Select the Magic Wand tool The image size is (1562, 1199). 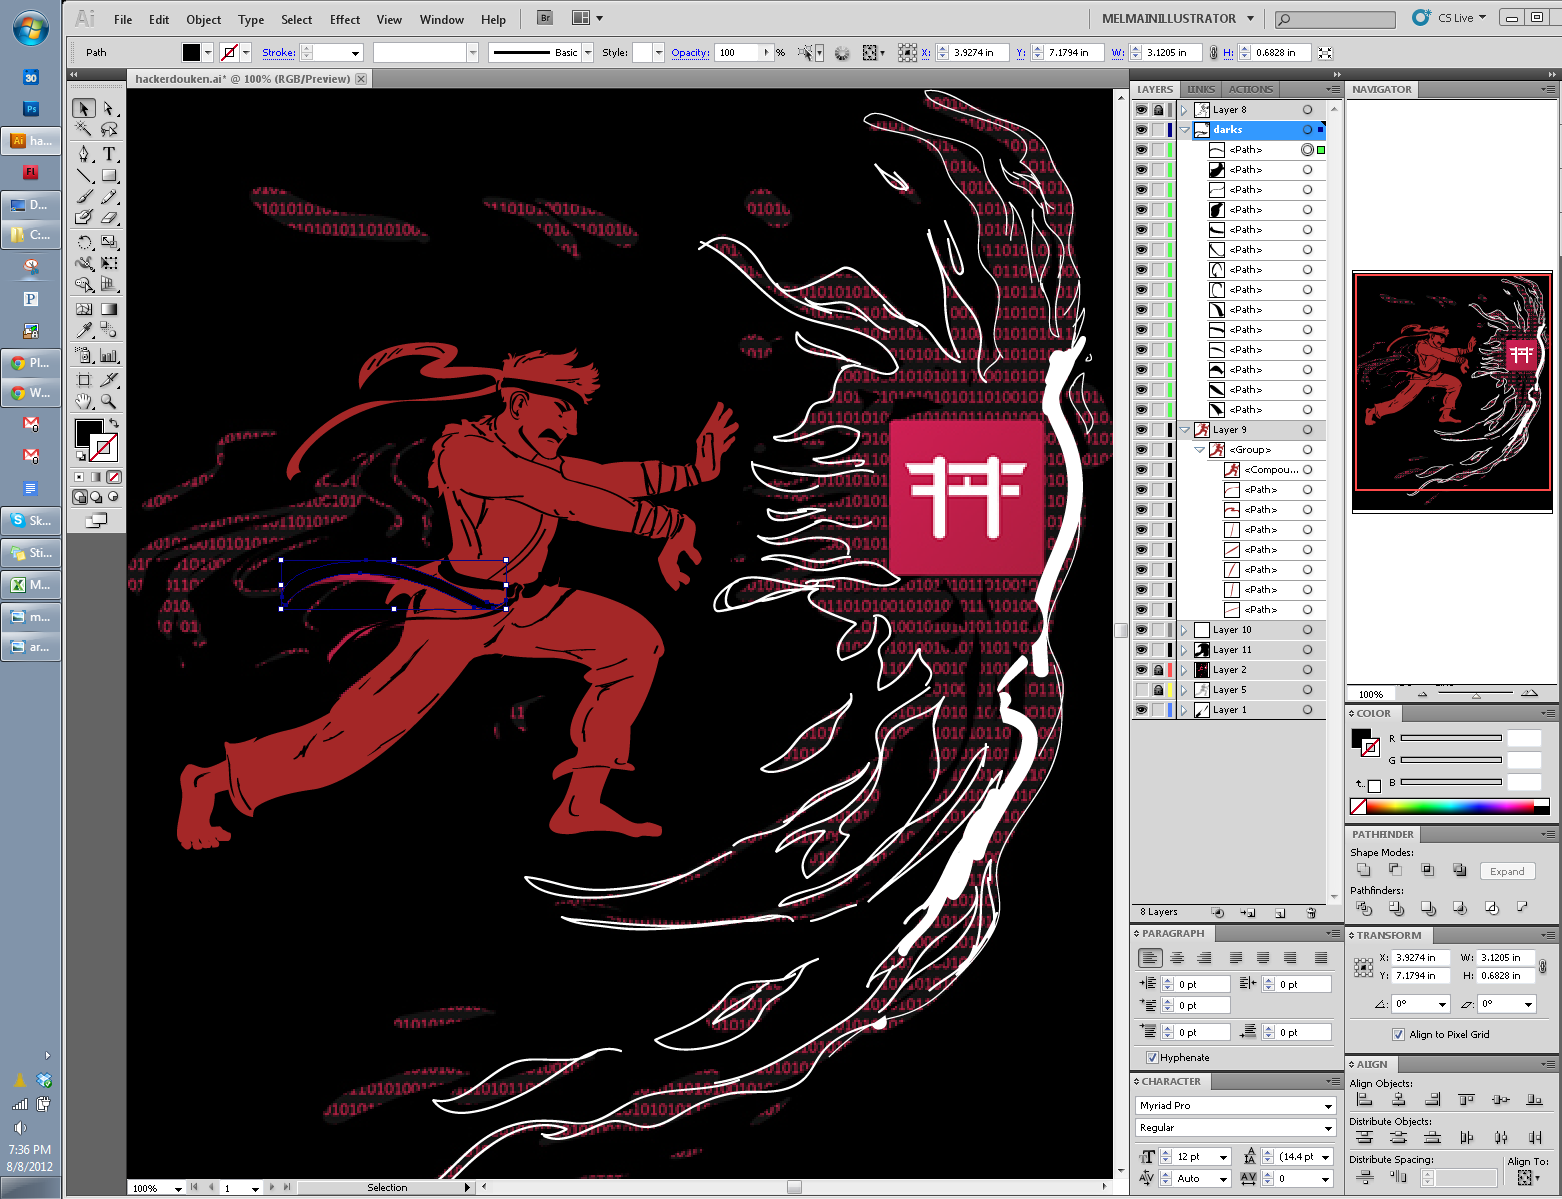pos(85,130)
